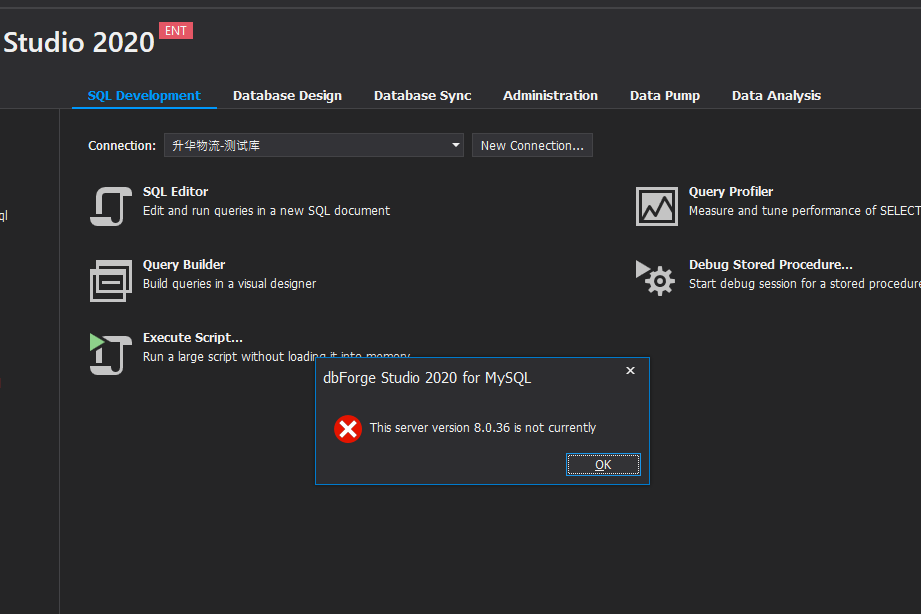The height and width of the screenshot is (614, 921).
Task: Open the Database Design tab
Action: pyautogui.click(x=287, y=95)
